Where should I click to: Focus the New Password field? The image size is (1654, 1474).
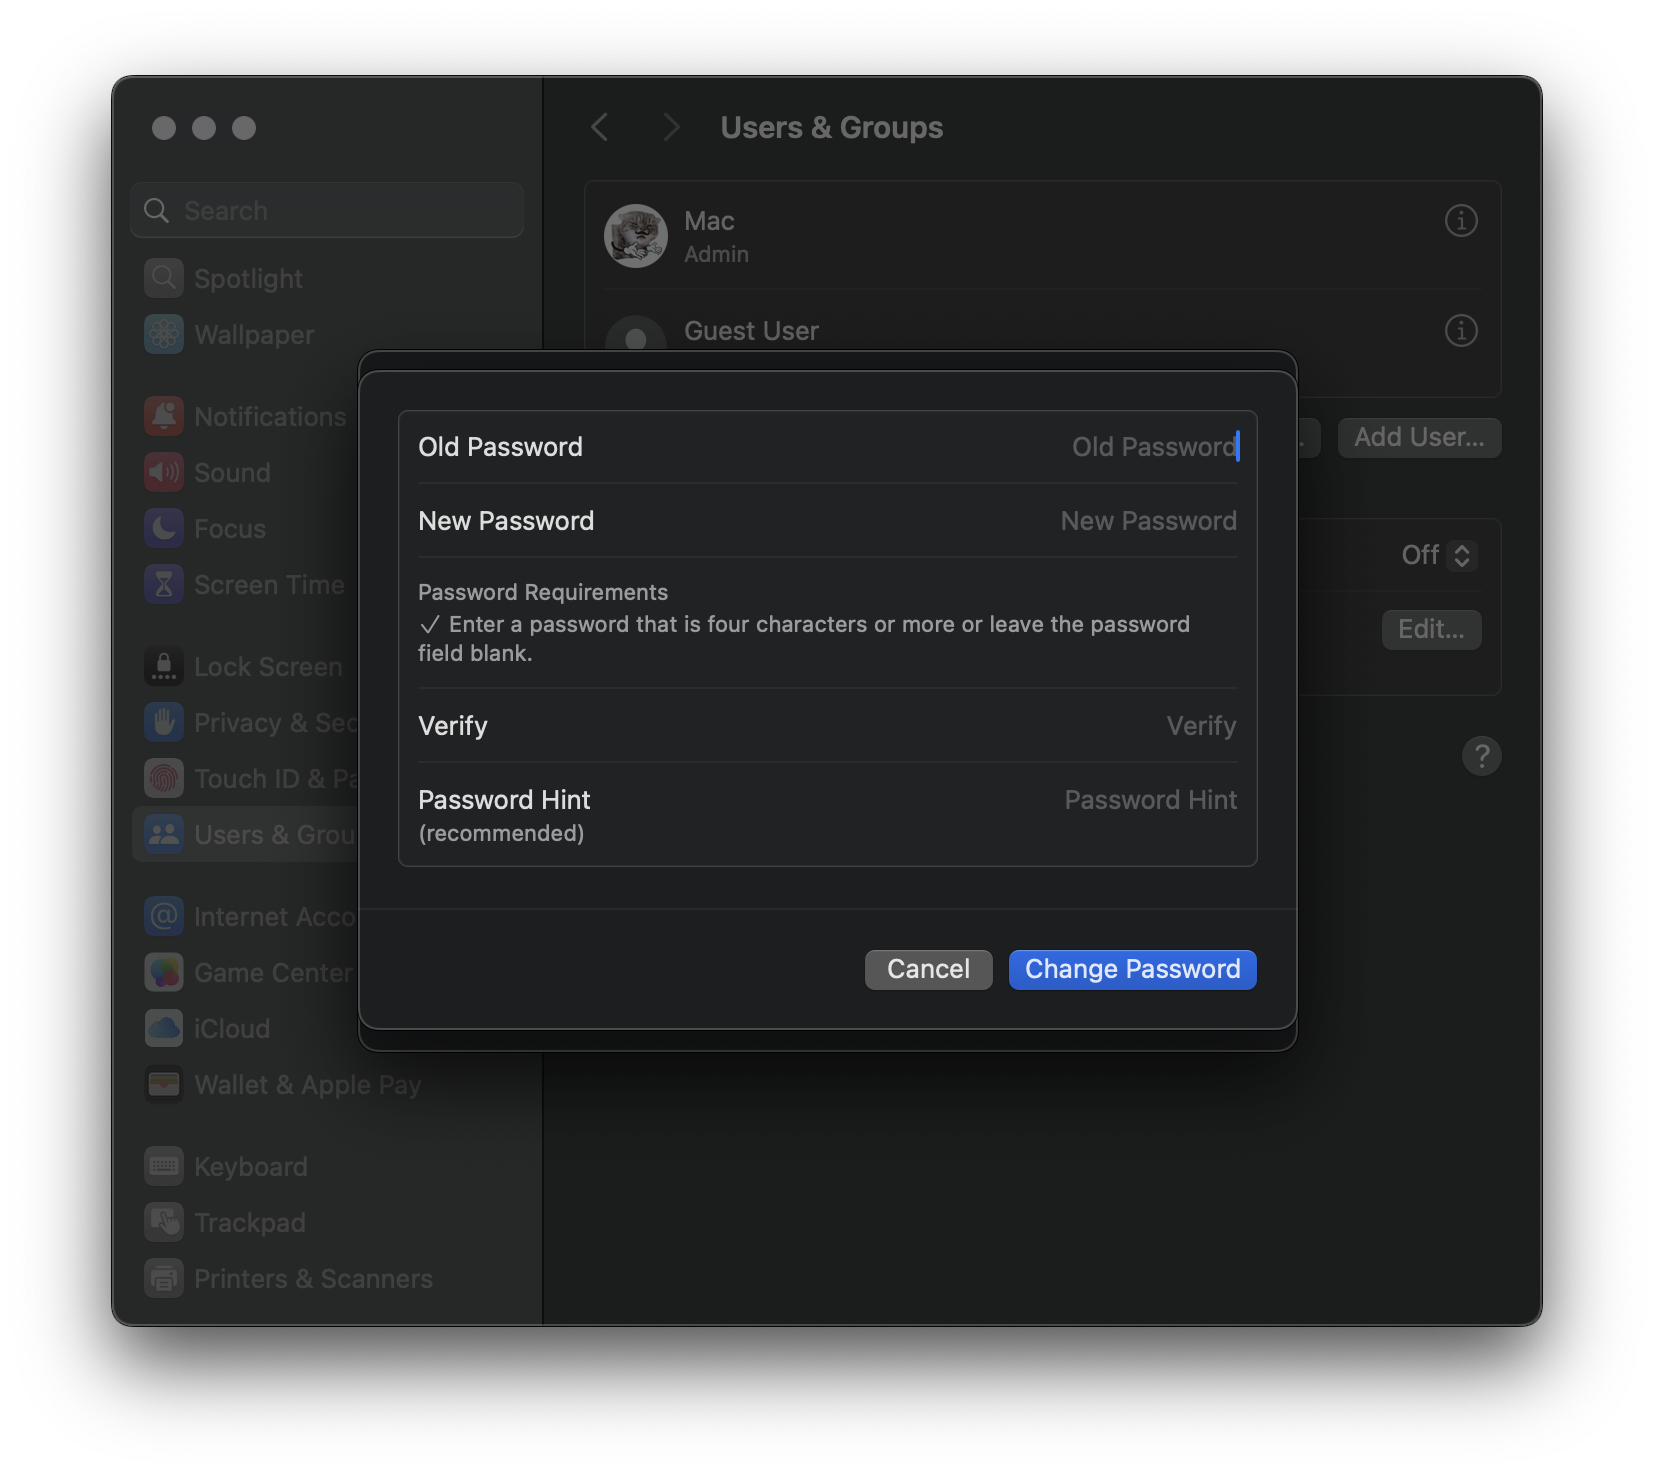(x=1000, y=521)
